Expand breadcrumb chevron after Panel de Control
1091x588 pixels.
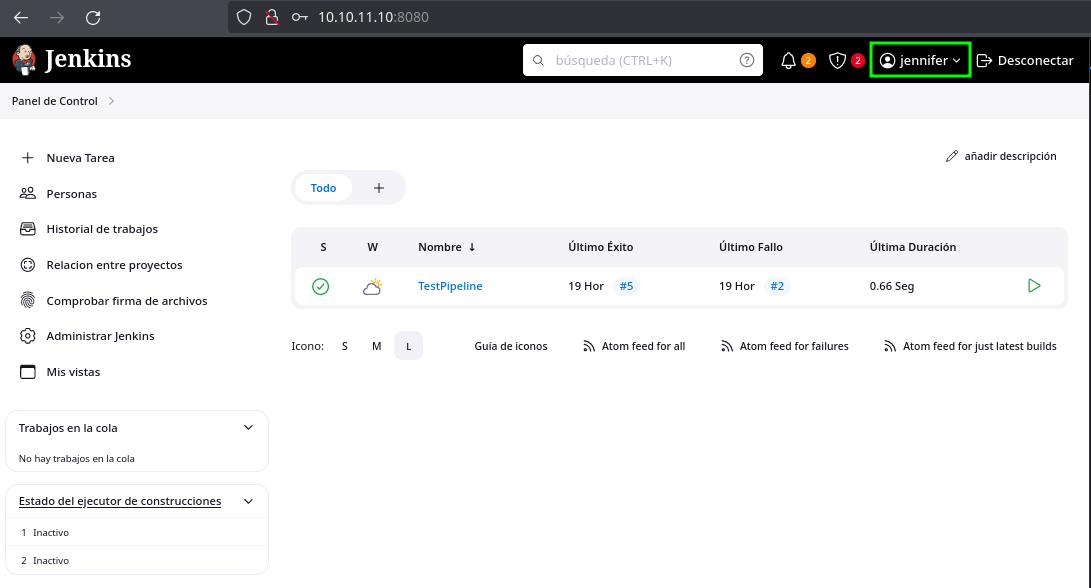(x=111, y=101)
